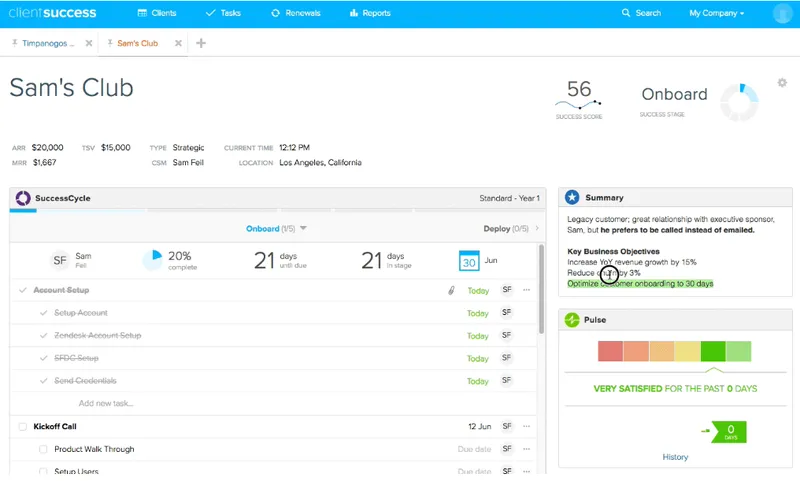
Task: Select the red pulse swatch
Action: [610, 351]
